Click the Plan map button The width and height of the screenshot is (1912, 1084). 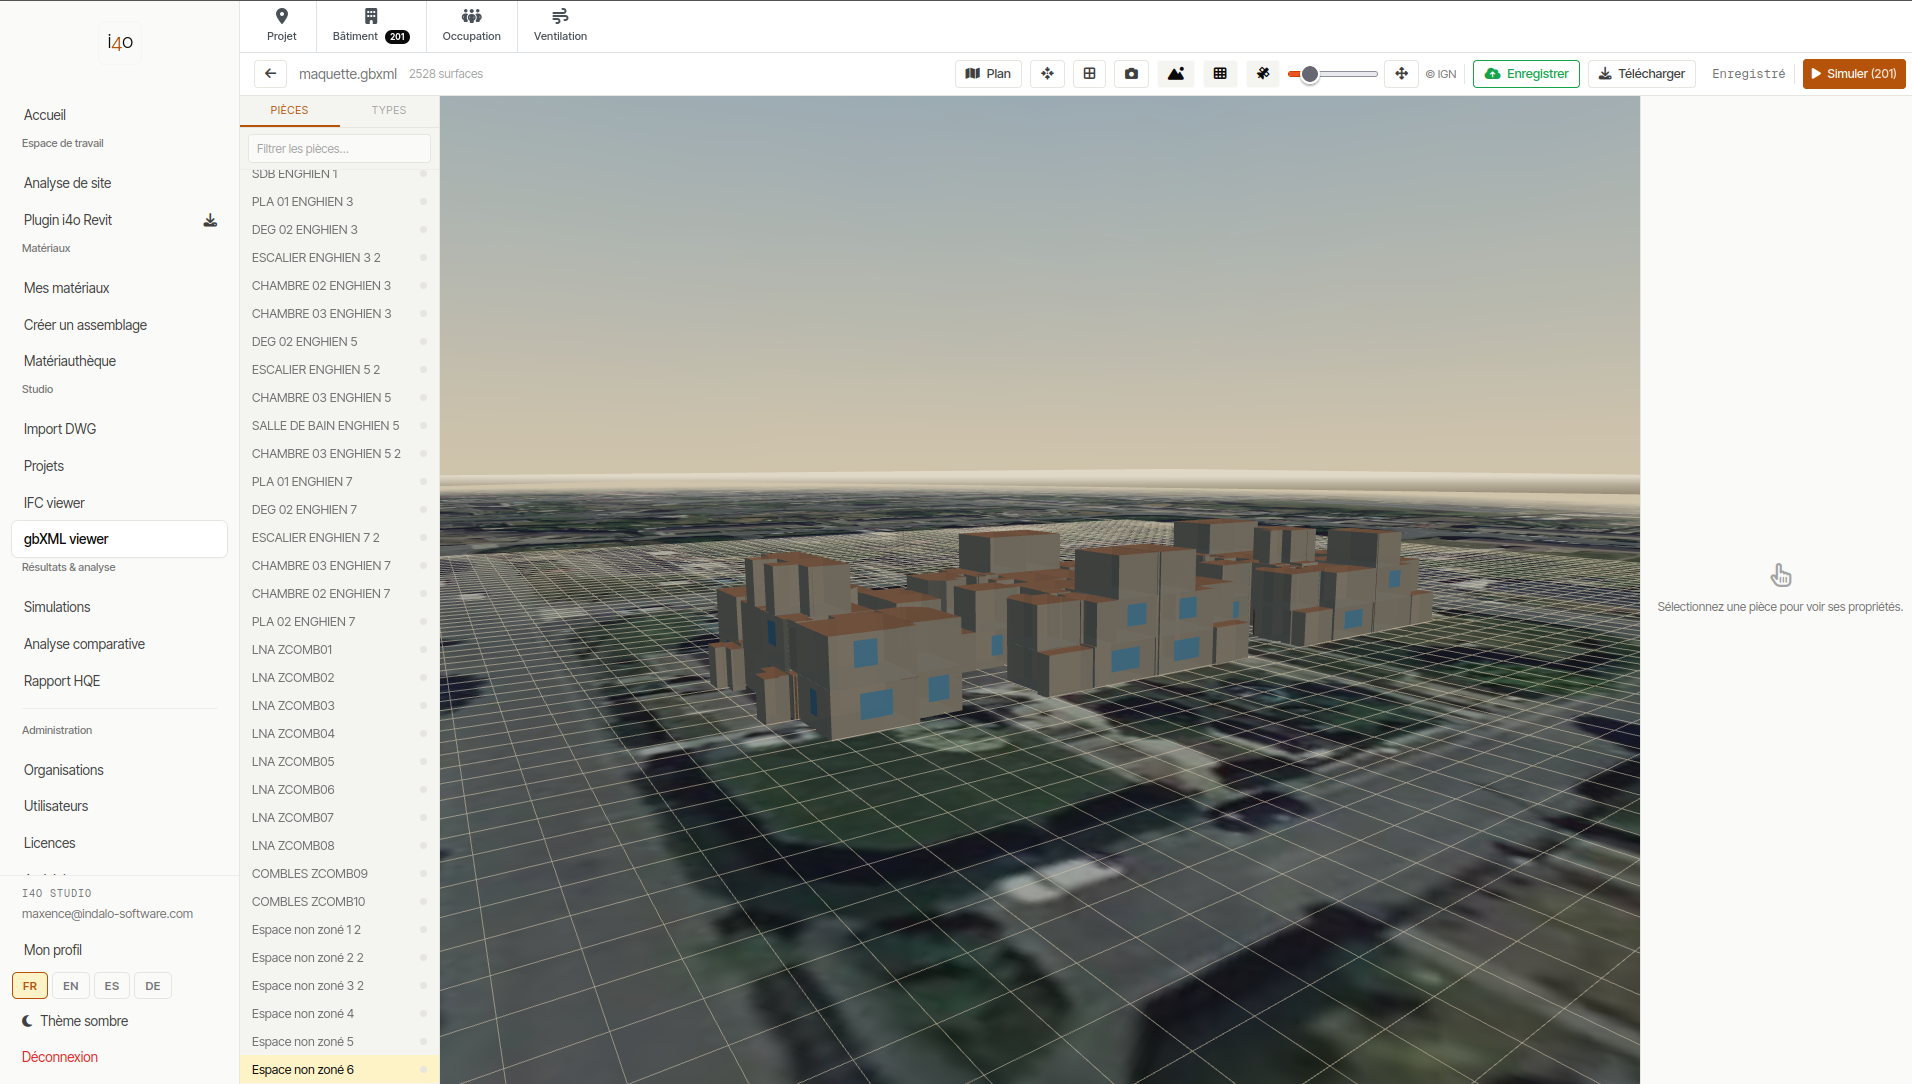(x=988, y=74)
